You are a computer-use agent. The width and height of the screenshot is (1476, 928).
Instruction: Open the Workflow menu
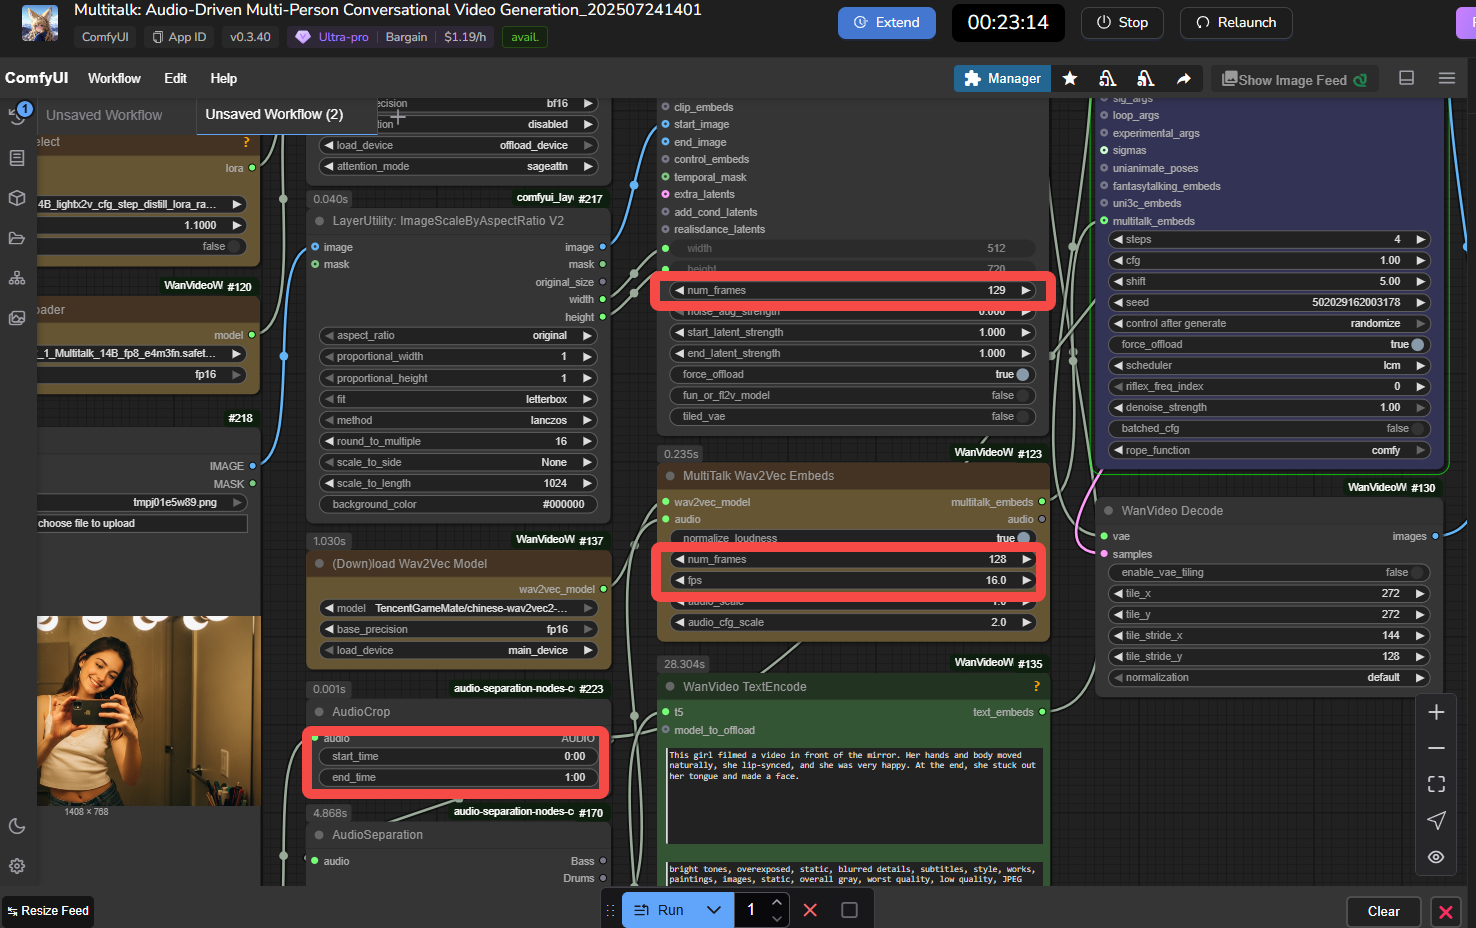(114, 78)
